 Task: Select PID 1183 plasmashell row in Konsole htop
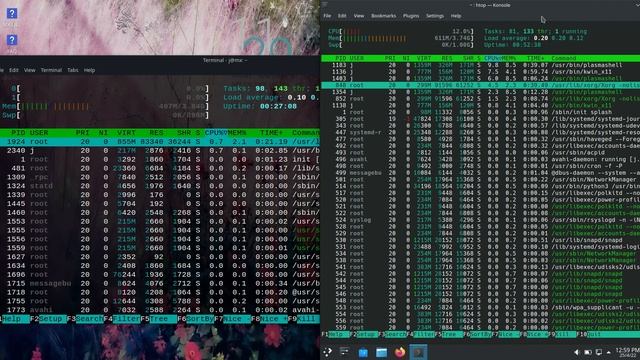(x=480, y=65)
